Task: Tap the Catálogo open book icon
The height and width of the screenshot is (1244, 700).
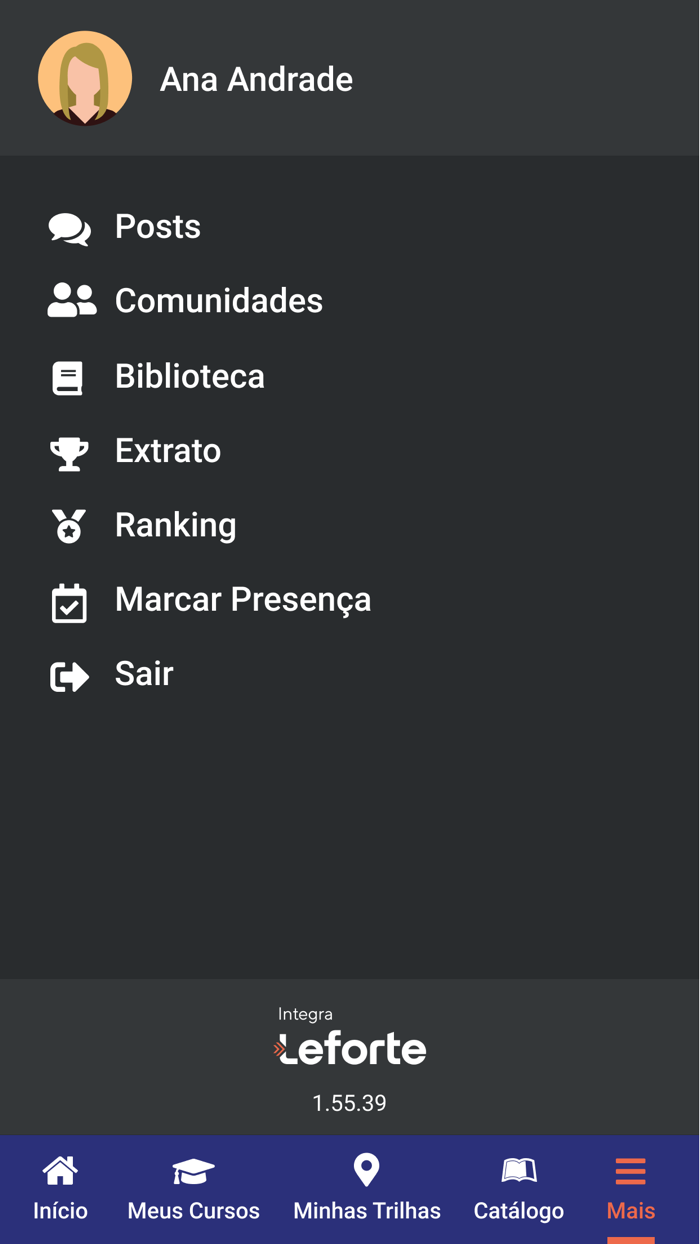Action: [518, 1170]
